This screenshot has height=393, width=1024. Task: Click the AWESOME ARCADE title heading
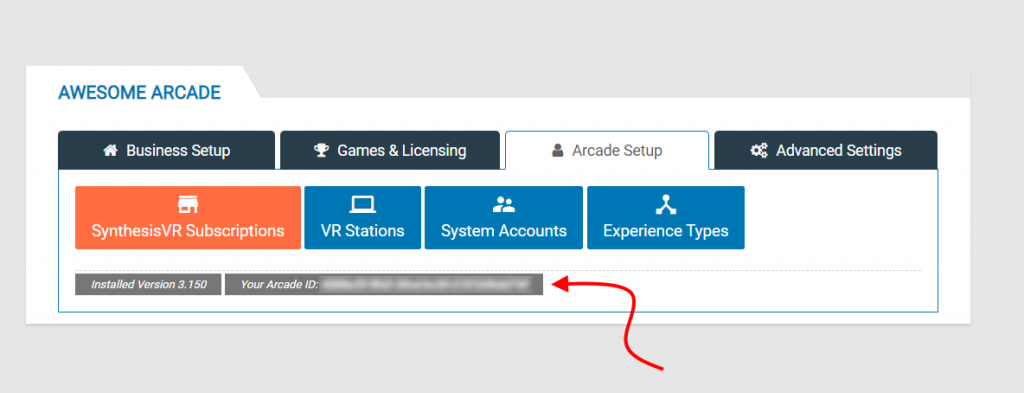tap(139, 93)
